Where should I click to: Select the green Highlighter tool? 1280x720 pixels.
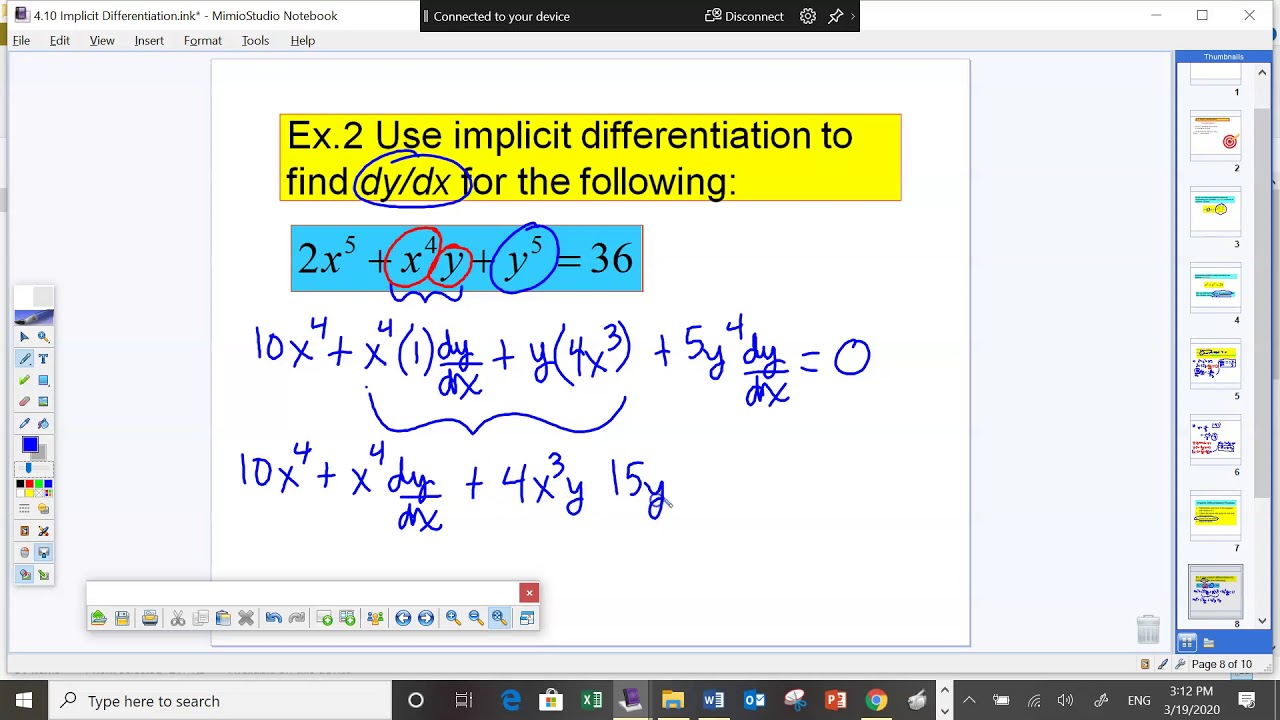pyautogui.click(x=25, y=380)
